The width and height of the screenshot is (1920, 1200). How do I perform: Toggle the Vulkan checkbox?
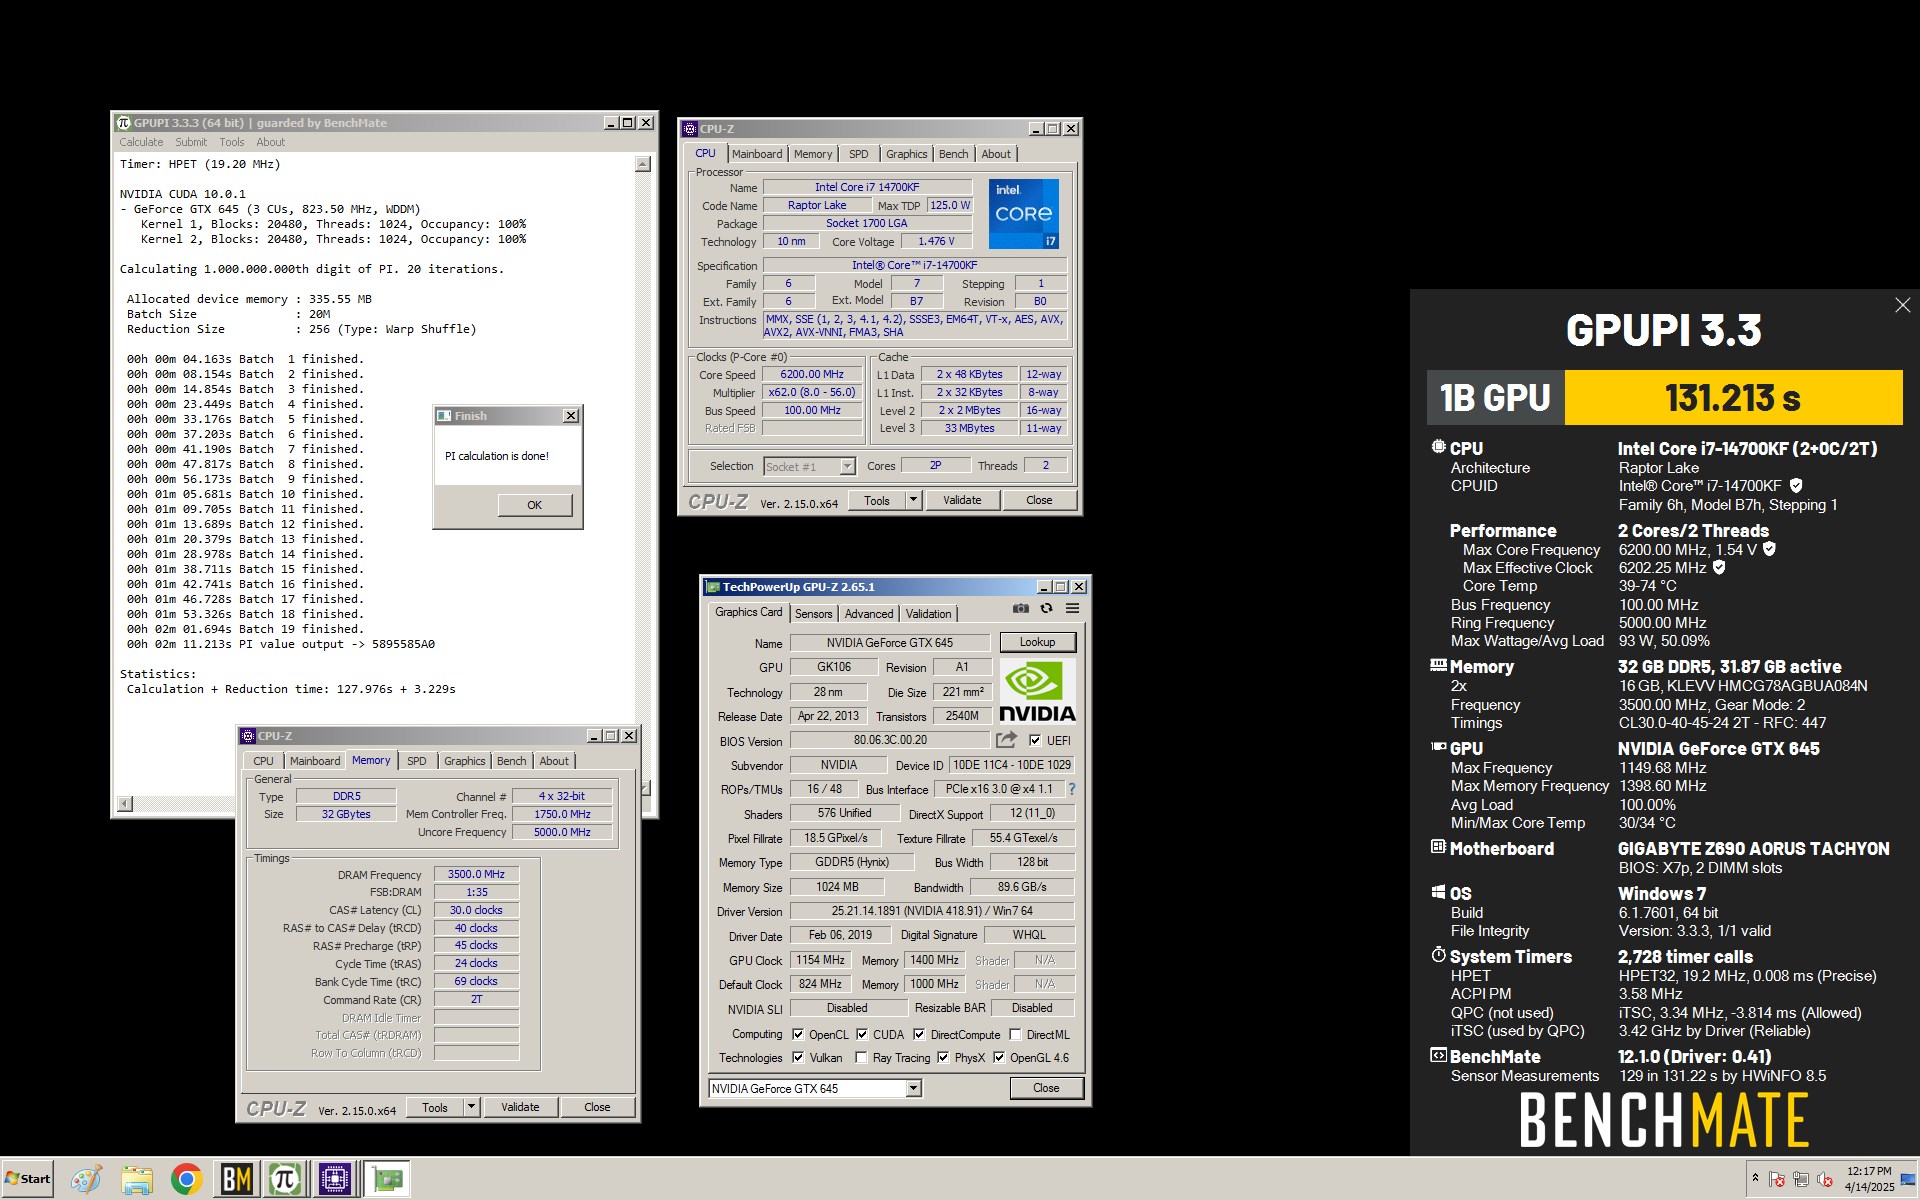coord(798,1057)
